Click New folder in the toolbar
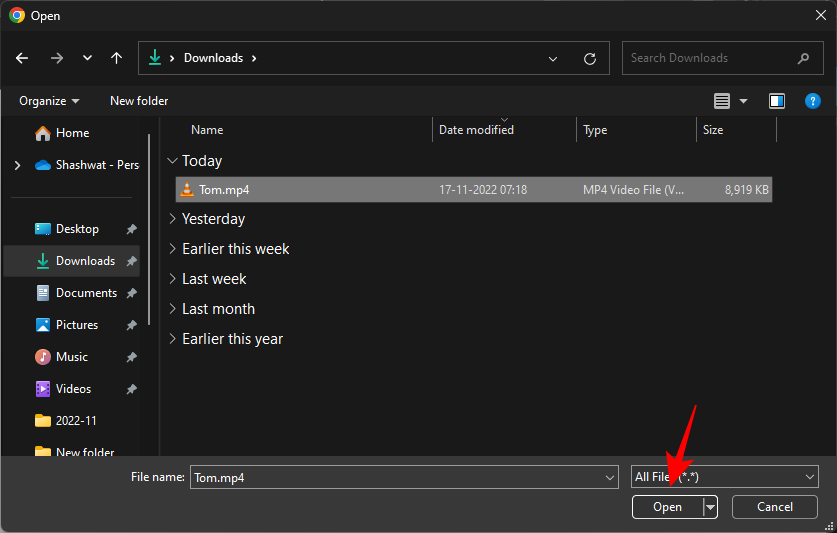Viewport: 837px width, 533px height. point(139,101)
